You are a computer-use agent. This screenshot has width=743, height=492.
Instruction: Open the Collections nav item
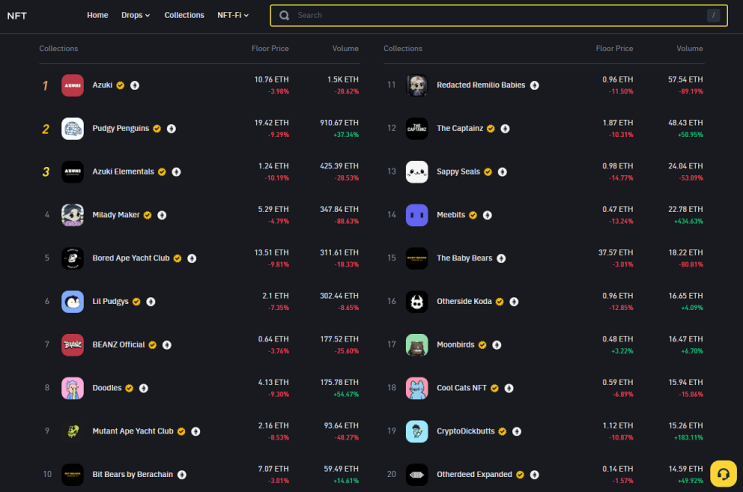click(x=184, y=15)
